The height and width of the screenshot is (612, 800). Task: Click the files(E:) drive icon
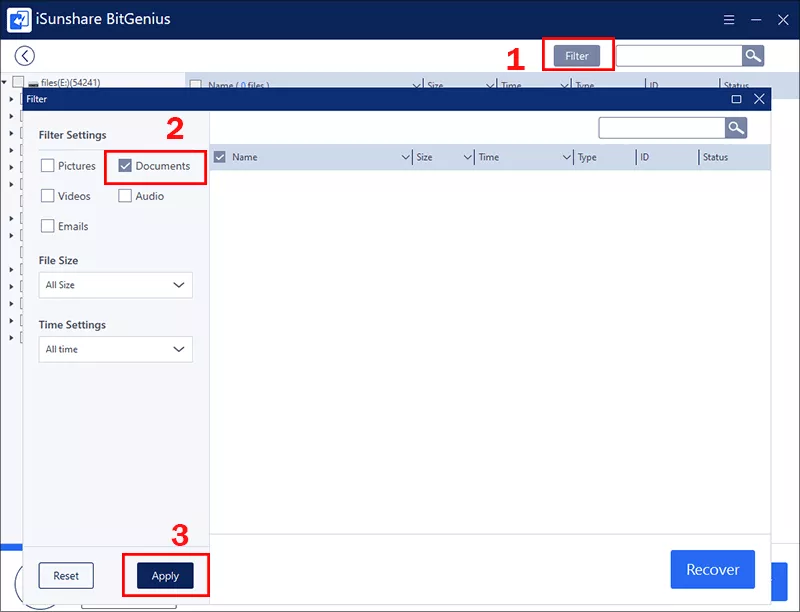(x=33, y=83)
